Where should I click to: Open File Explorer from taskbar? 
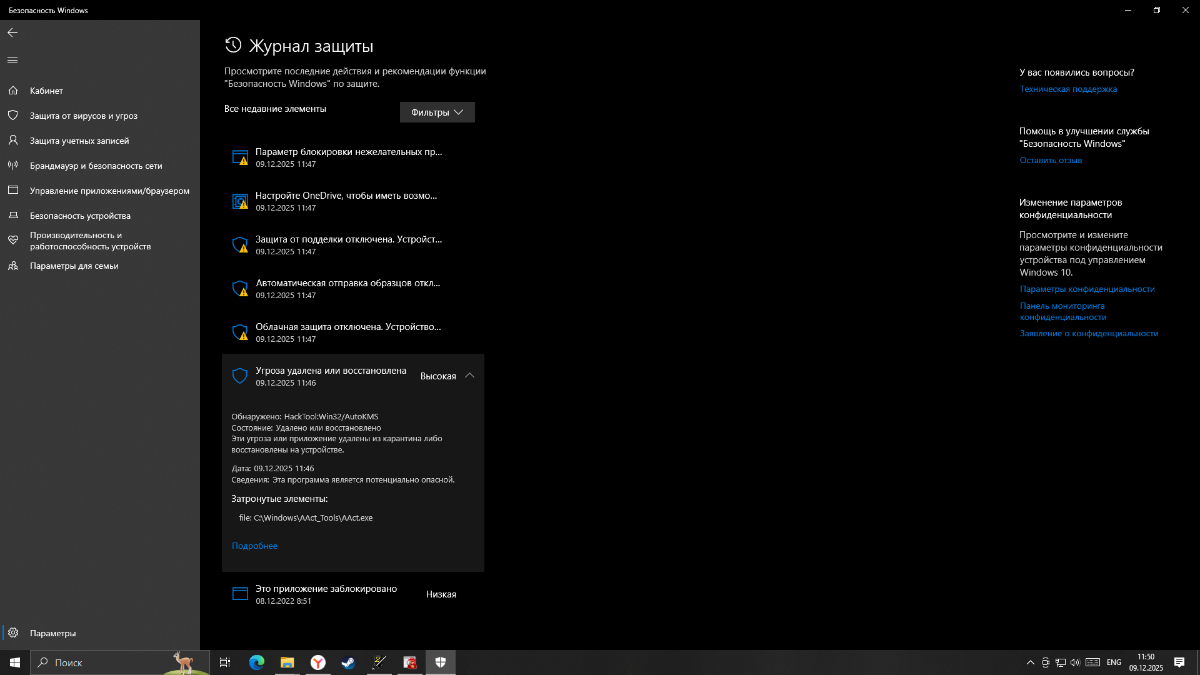coord(286,662)
